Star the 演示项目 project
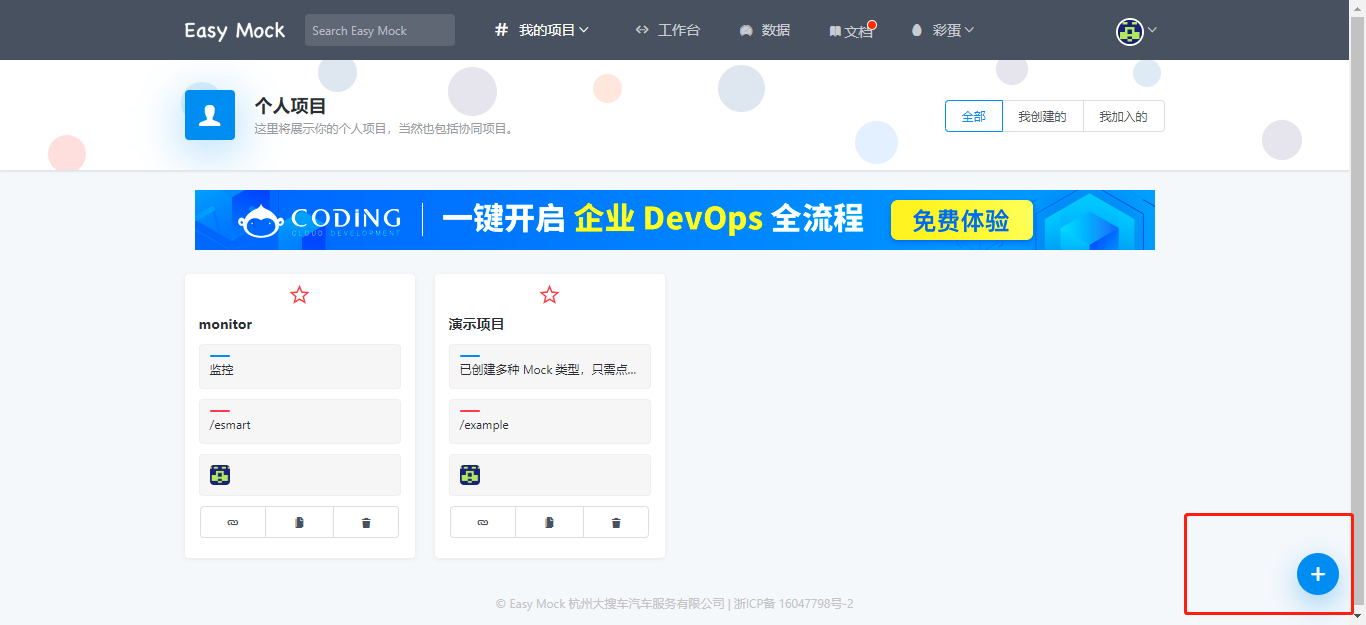The height and width of the screenshot is (625, 1366). pyautogui.click(x=550, y=295)
